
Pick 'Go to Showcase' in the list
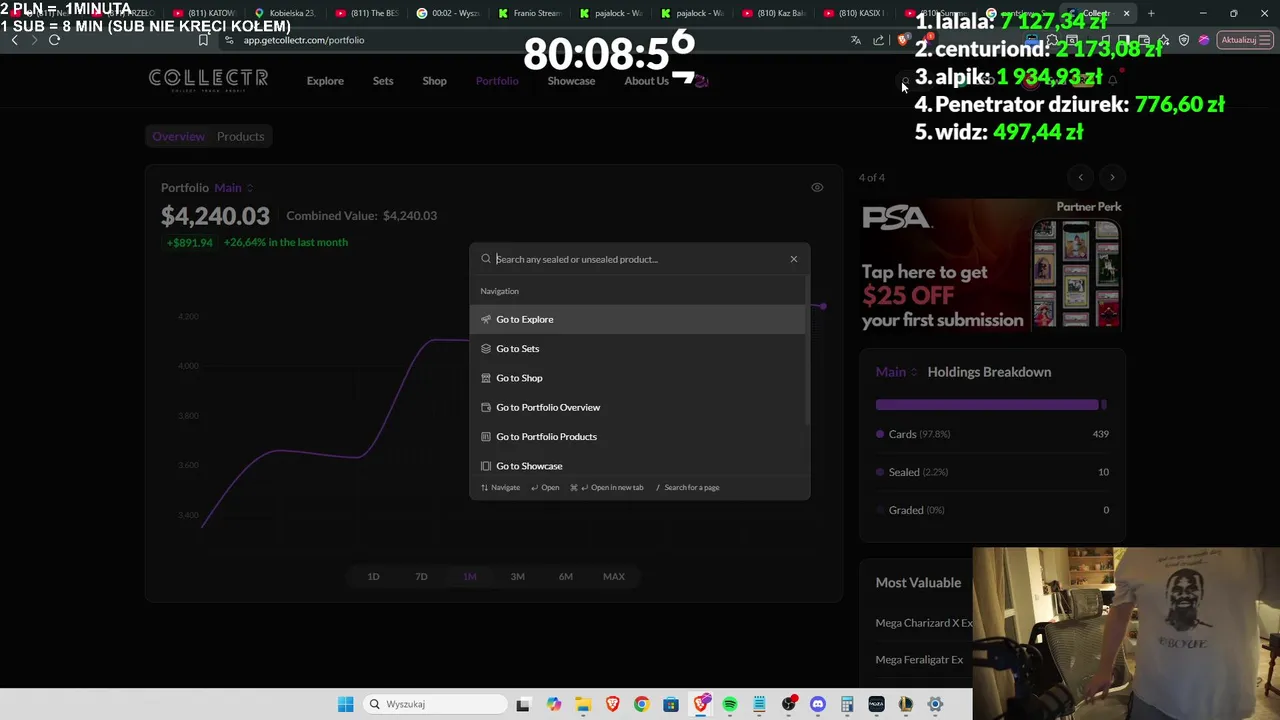click(637, 466)
